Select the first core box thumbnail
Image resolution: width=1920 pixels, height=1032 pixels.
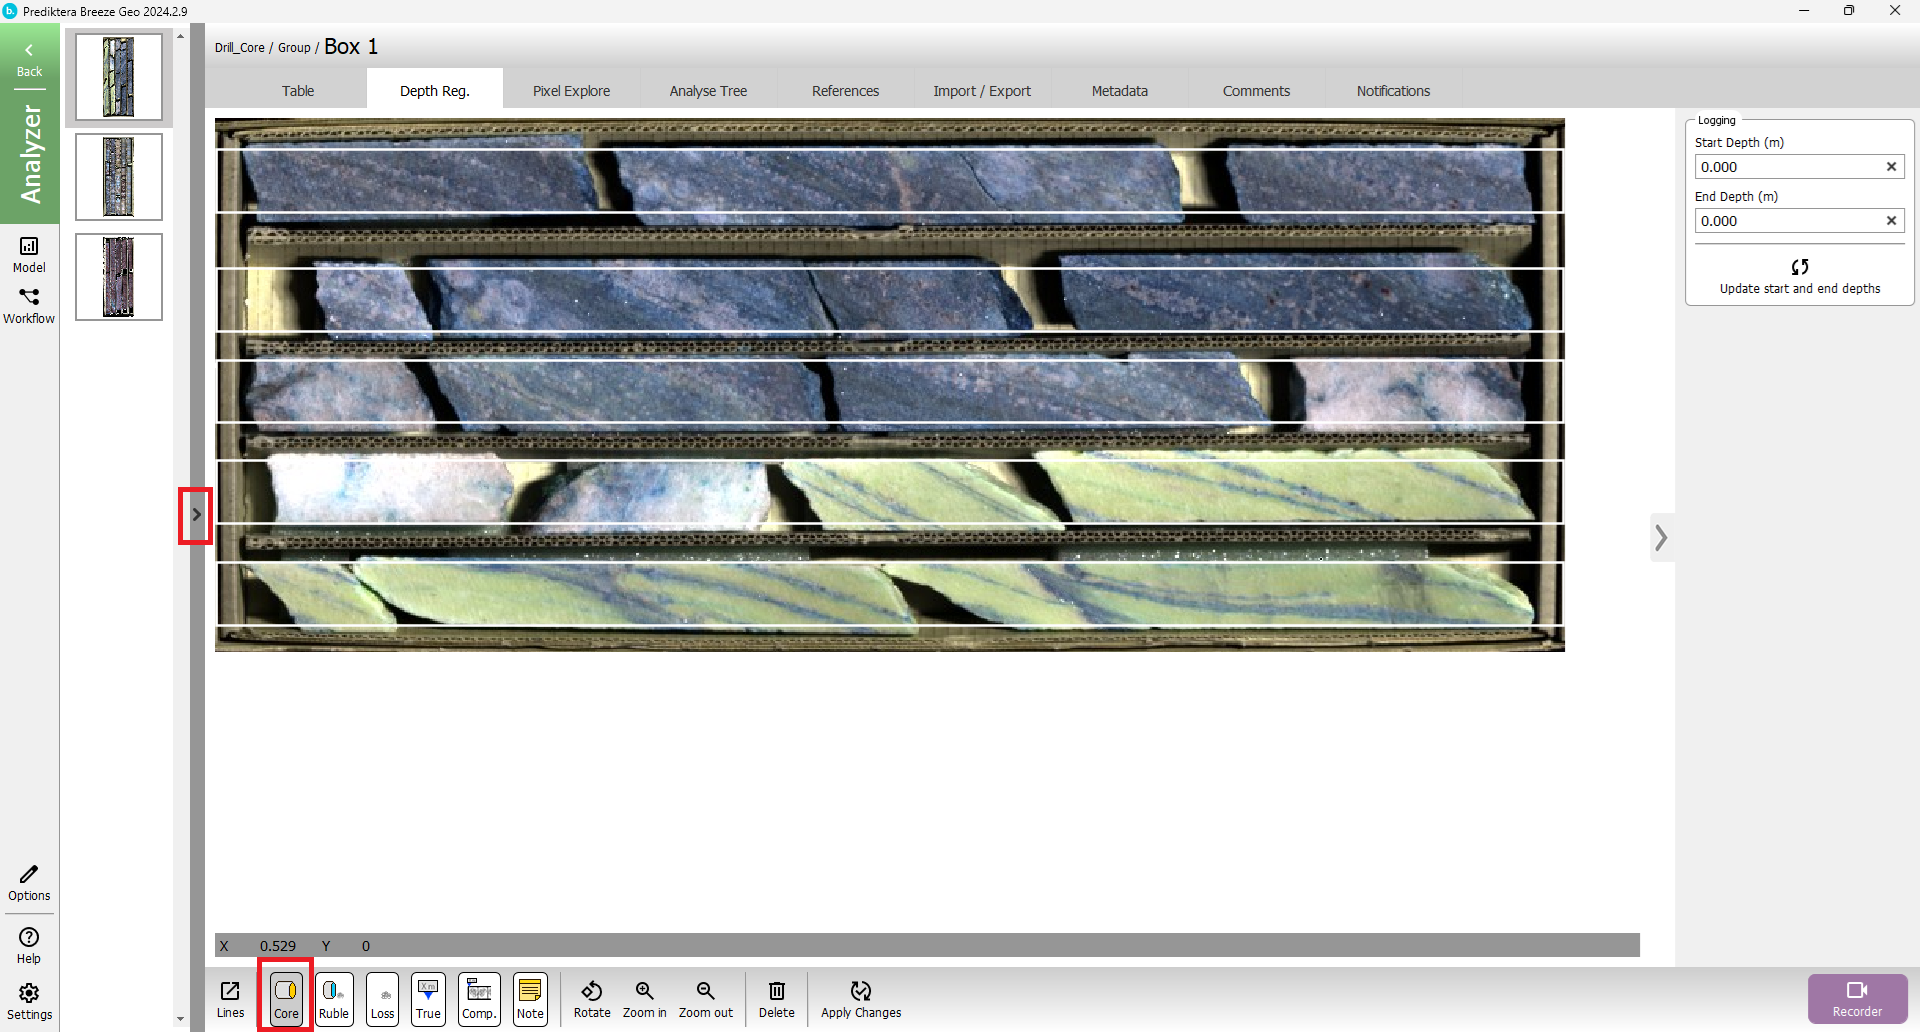click(118, 77)
